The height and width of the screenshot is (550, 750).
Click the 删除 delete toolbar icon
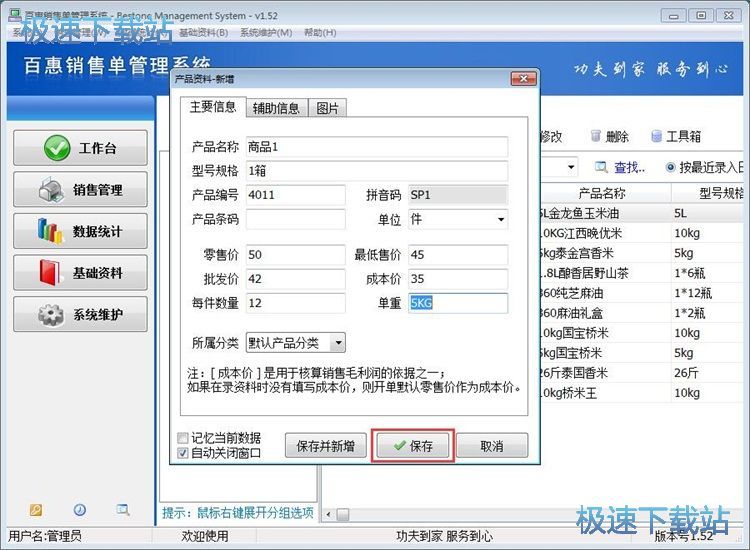click(x=595, y=136)
